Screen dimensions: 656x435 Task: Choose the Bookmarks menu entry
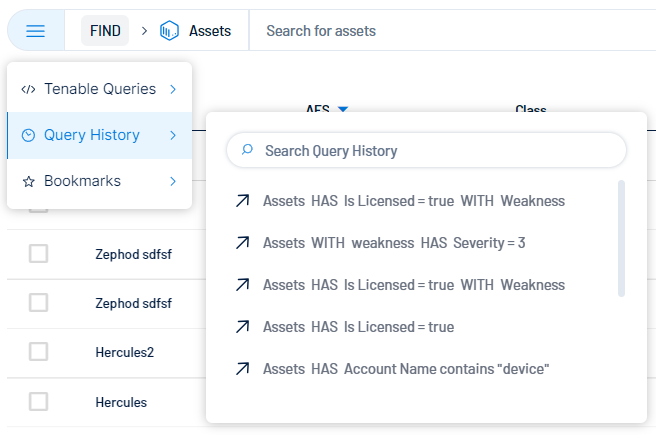tap(82, 182)
